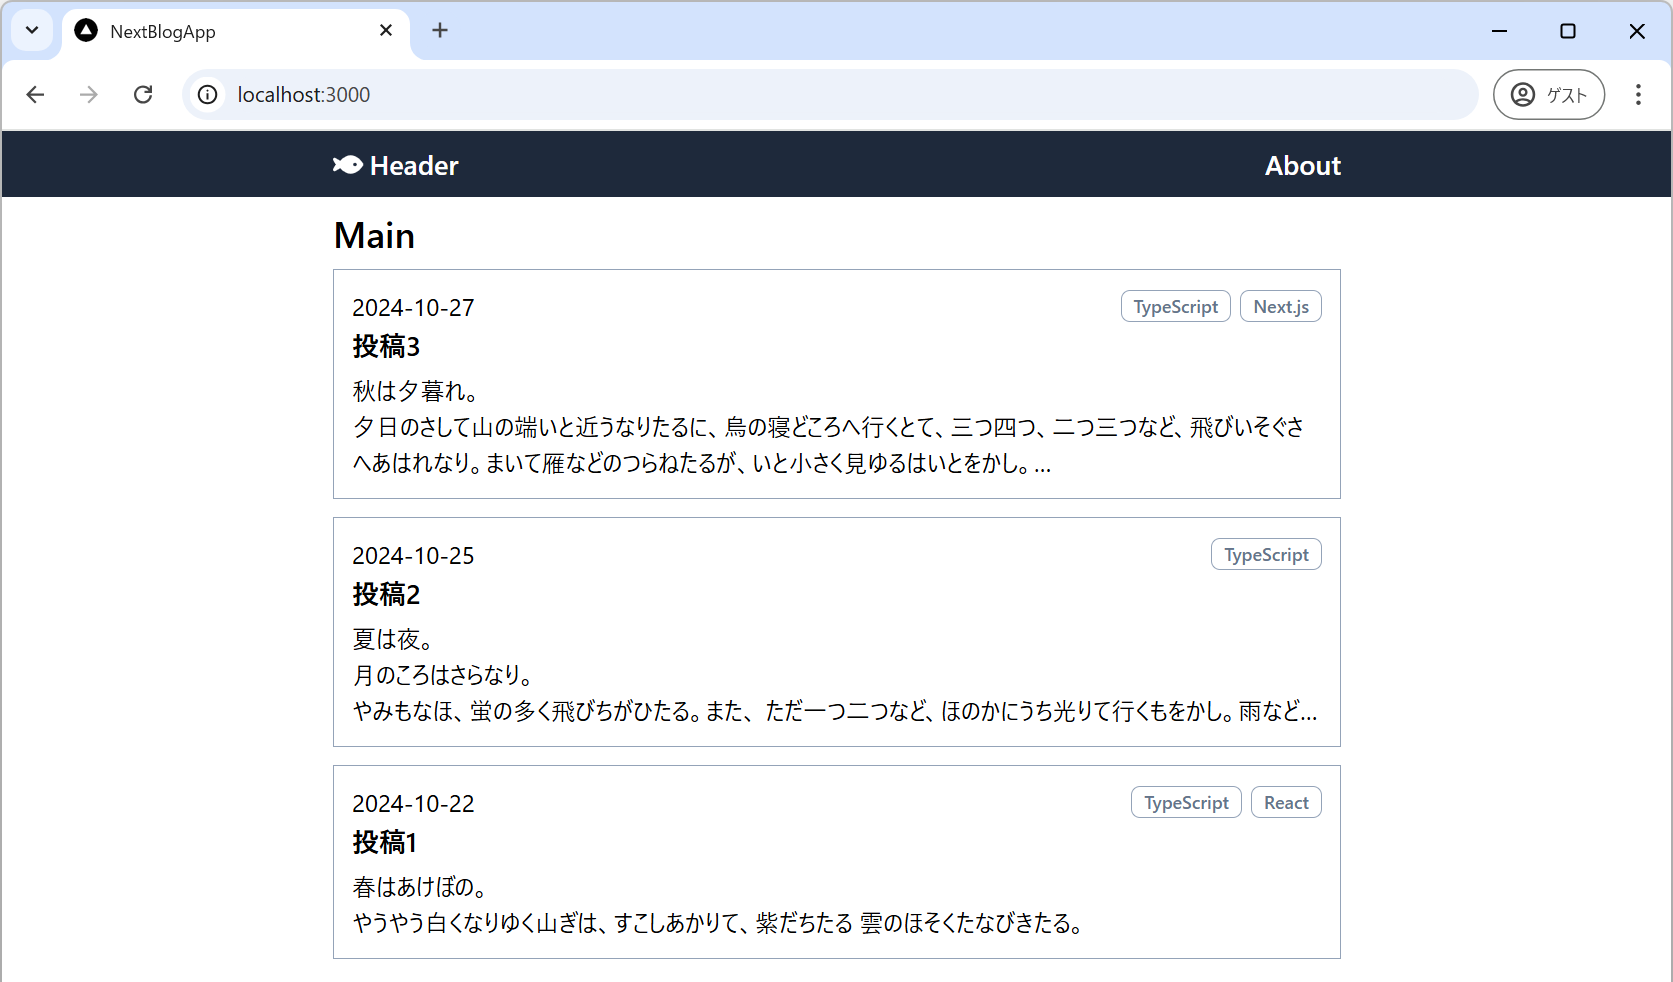Select the Next.js tag on 投稿3
Screen dimensions: 1673x982
pos(1280,307)
